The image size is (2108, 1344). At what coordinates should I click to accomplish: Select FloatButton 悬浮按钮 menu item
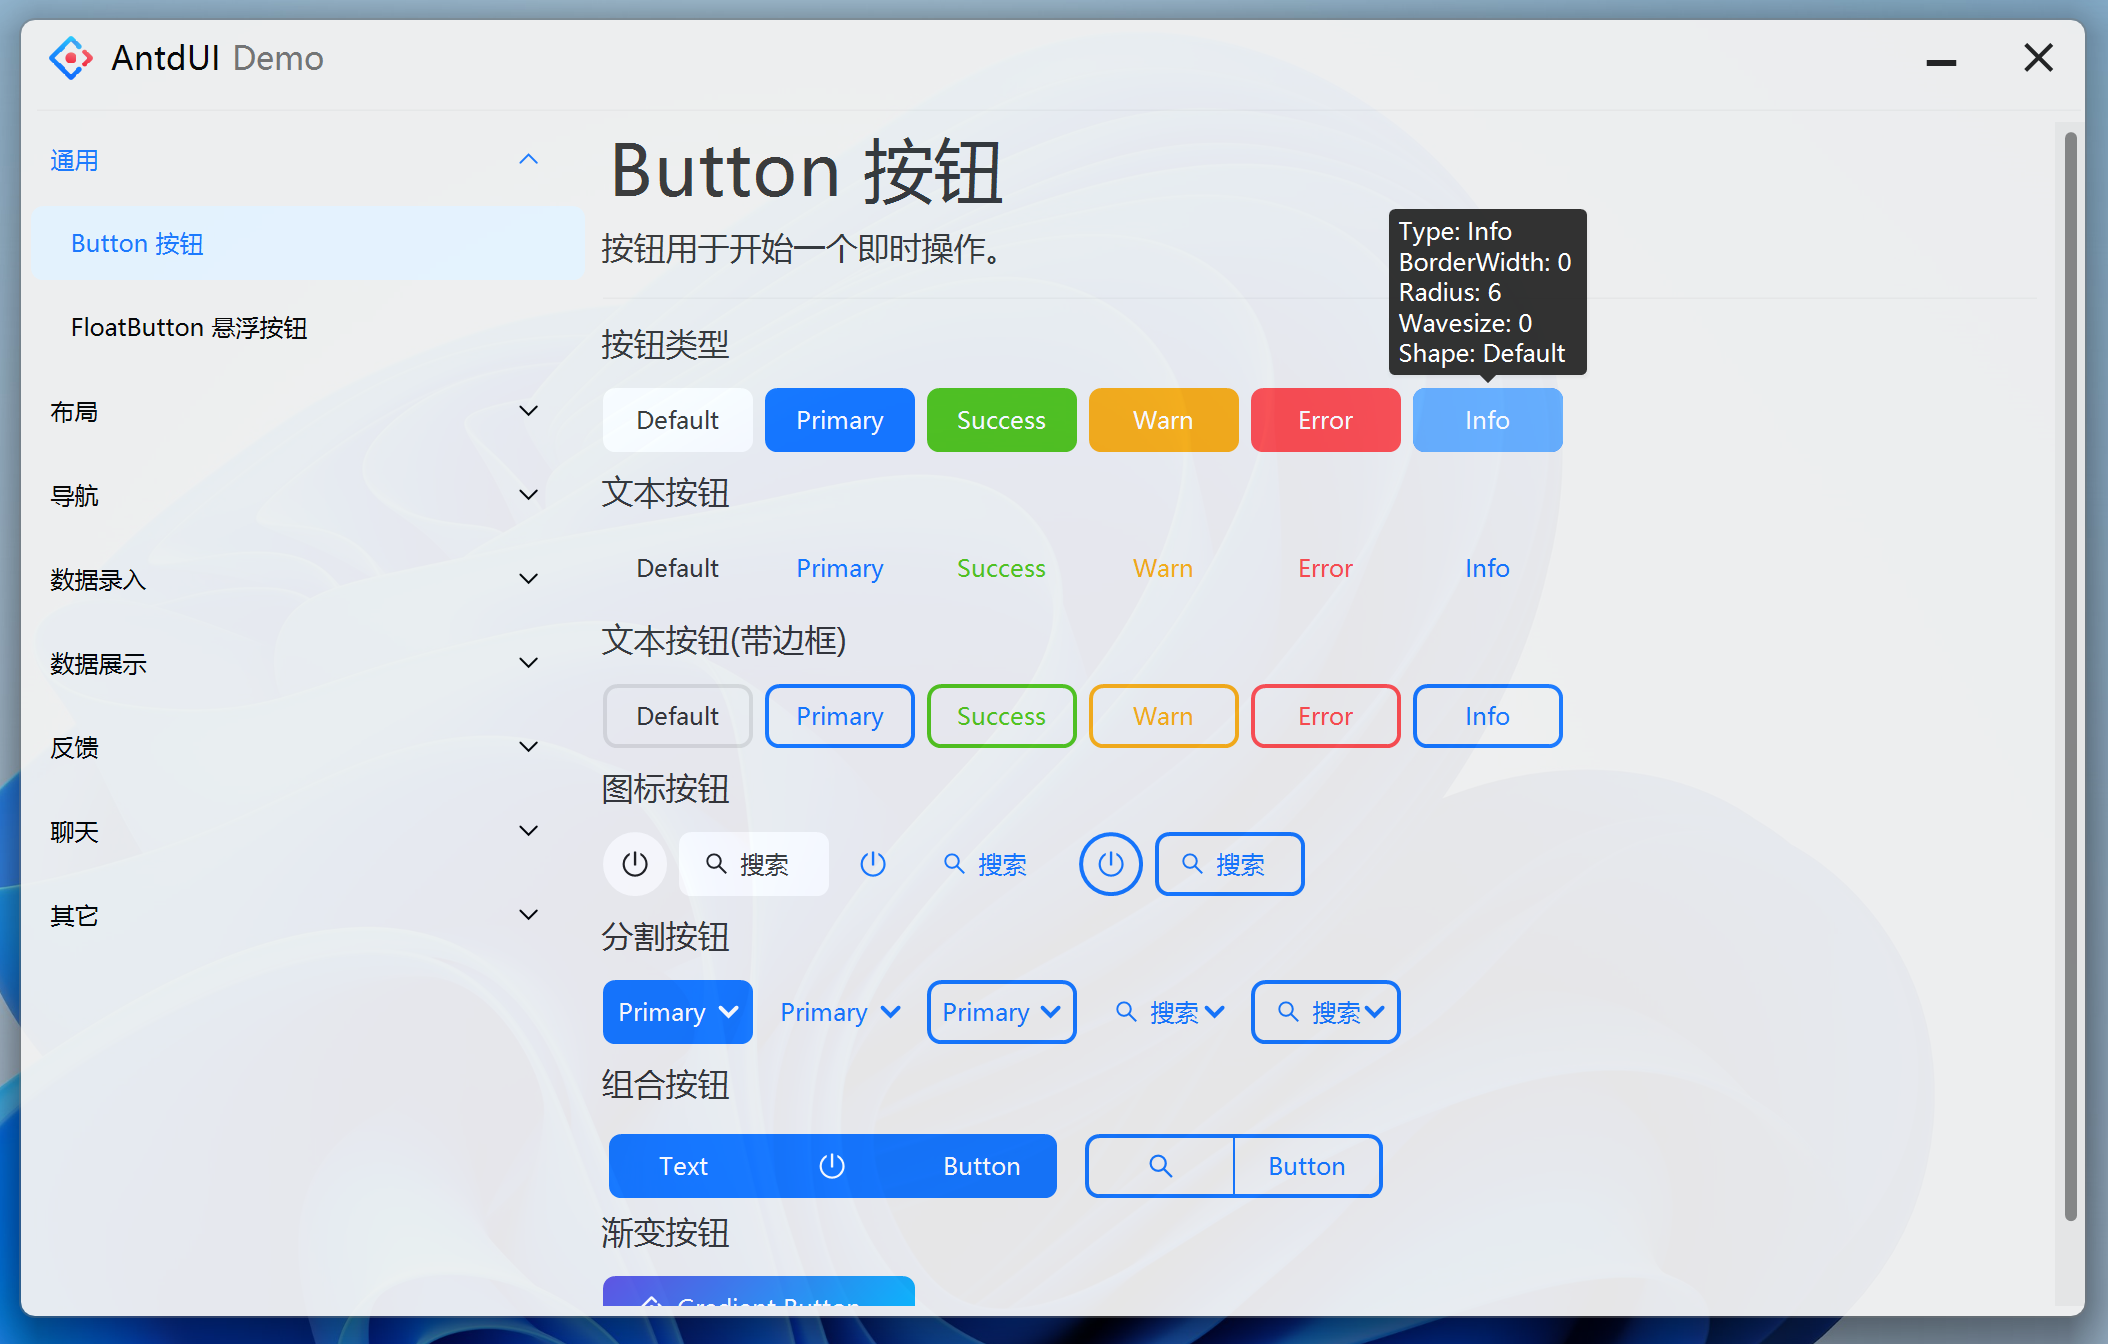tap(189, 328)
